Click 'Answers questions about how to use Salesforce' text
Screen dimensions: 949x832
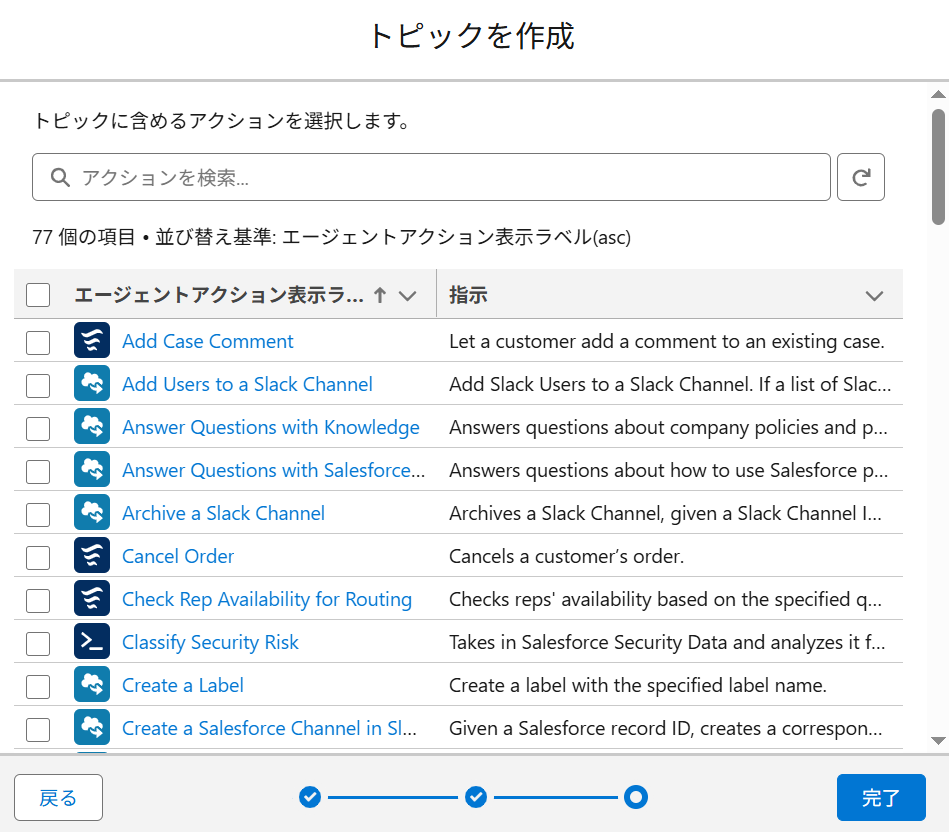(x=669, y=470)
